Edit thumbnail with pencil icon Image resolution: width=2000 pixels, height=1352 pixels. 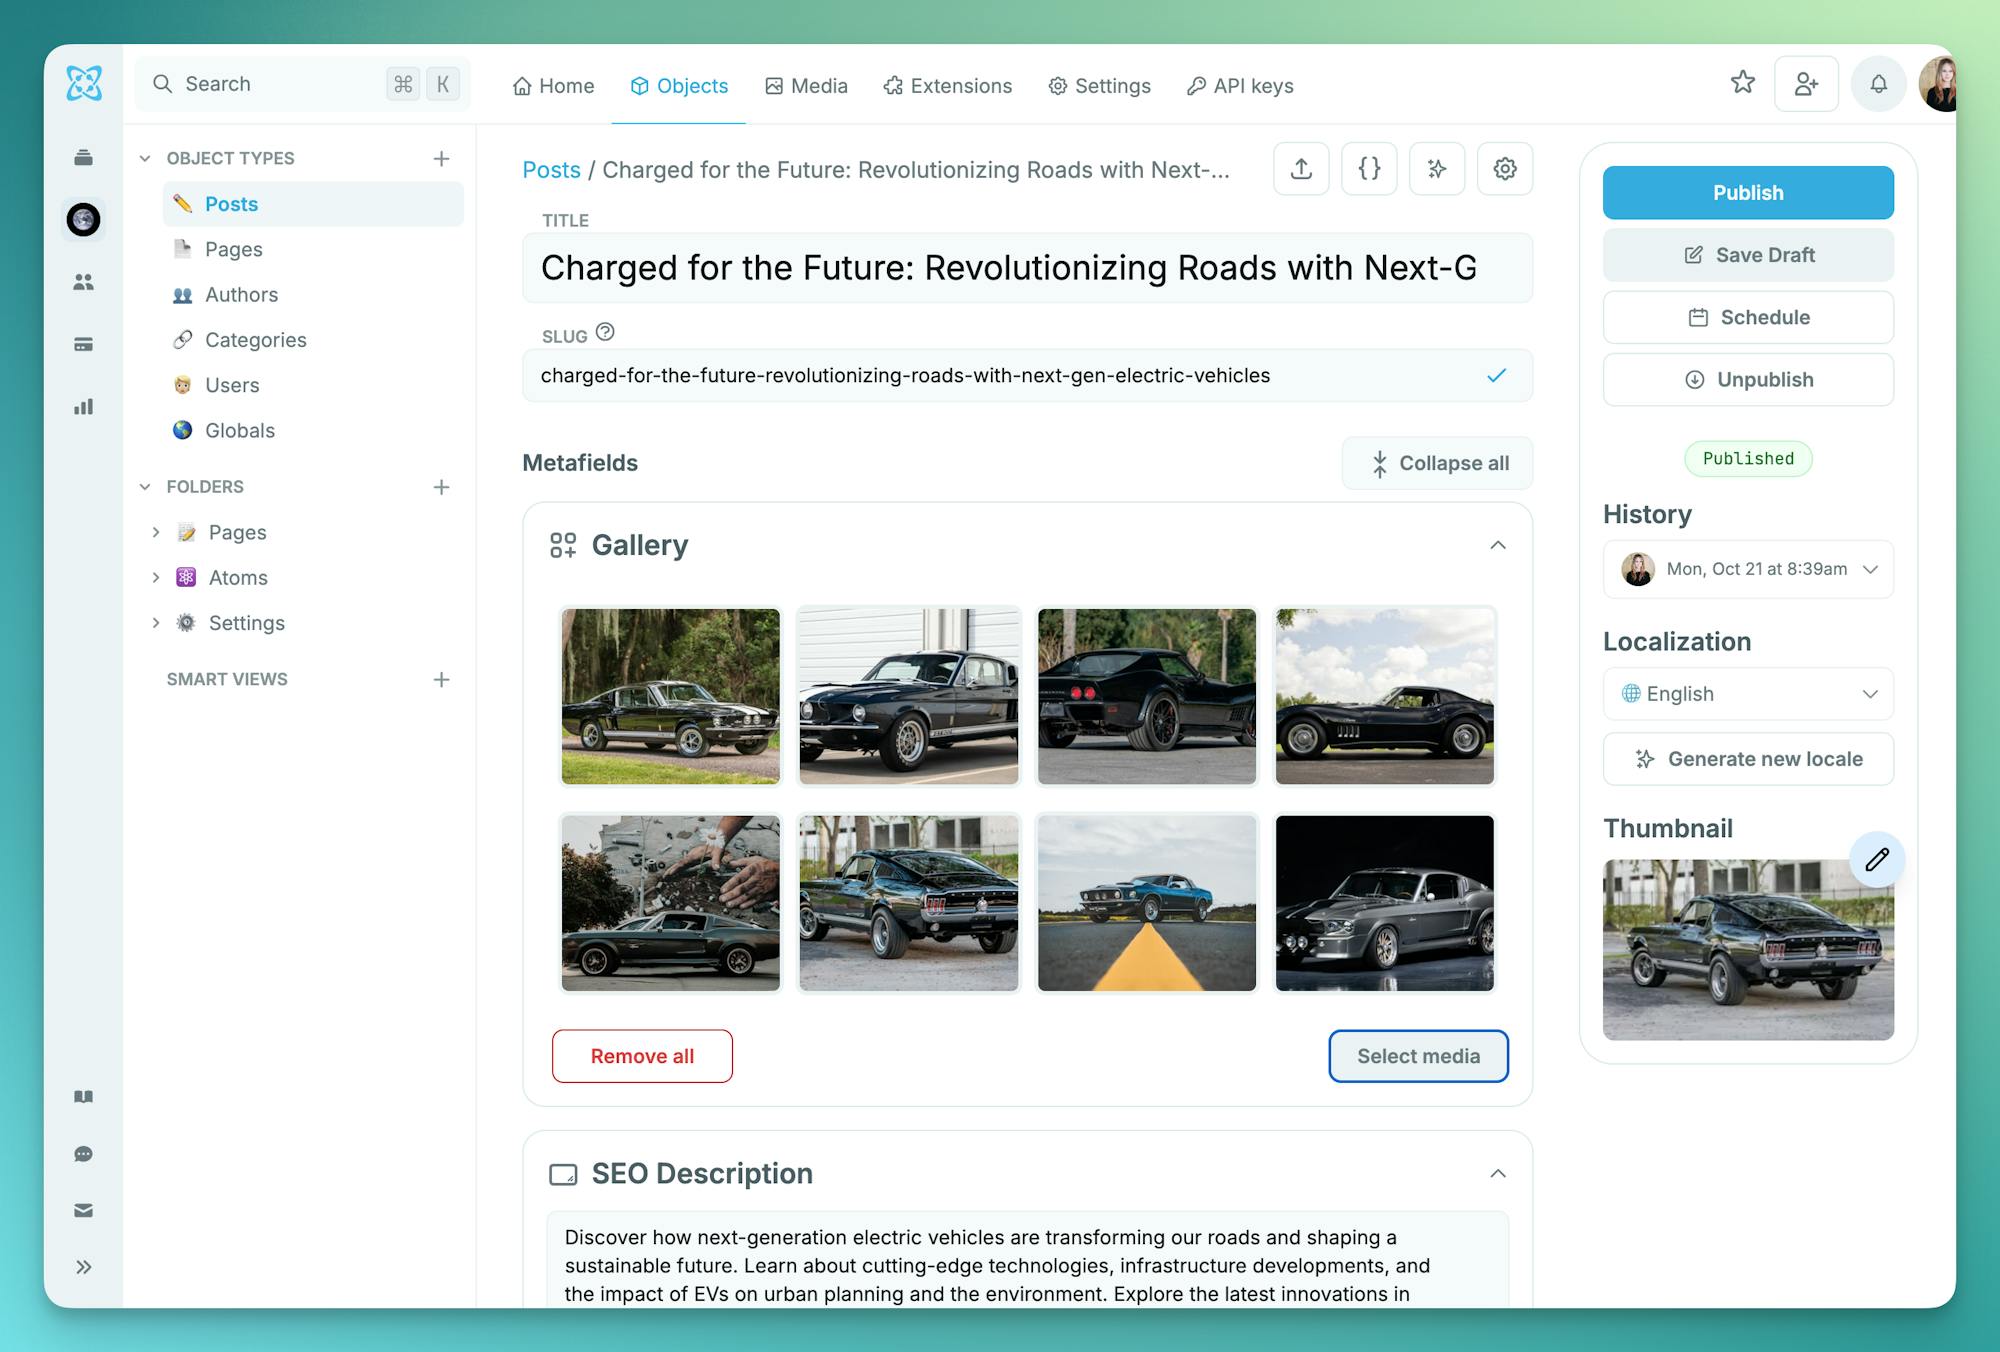point(1877,859)
